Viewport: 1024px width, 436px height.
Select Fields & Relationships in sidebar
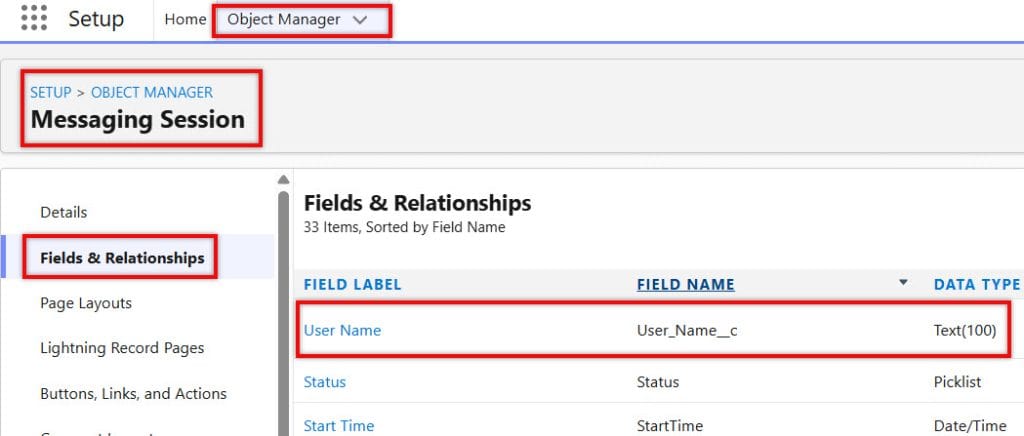click(x=122, y=258)
